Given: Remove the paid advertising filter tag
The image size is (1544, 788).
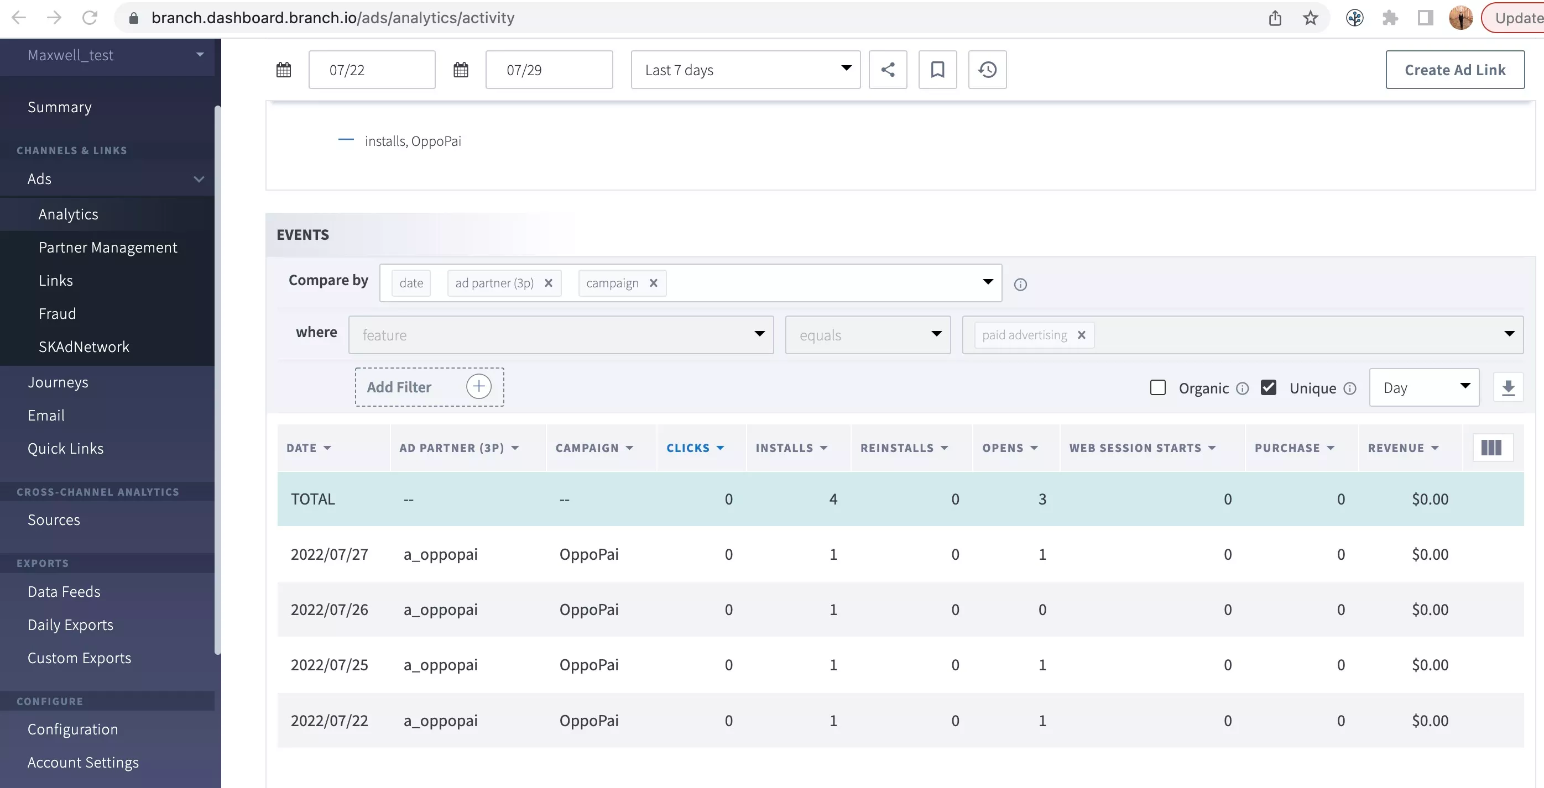Looking at the screenshot, I should tap(1081, 335).
